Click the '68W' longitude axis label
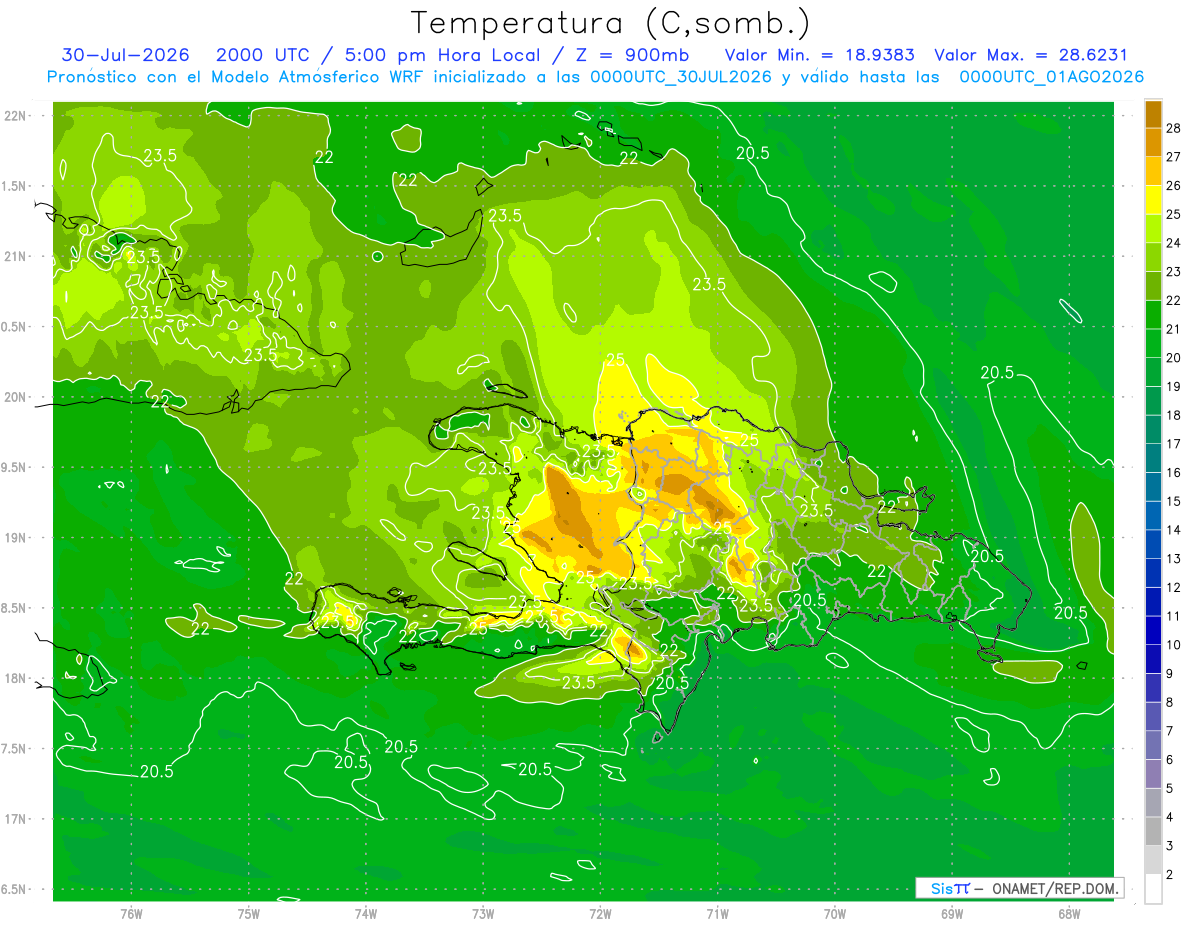 coord(1069,913)
